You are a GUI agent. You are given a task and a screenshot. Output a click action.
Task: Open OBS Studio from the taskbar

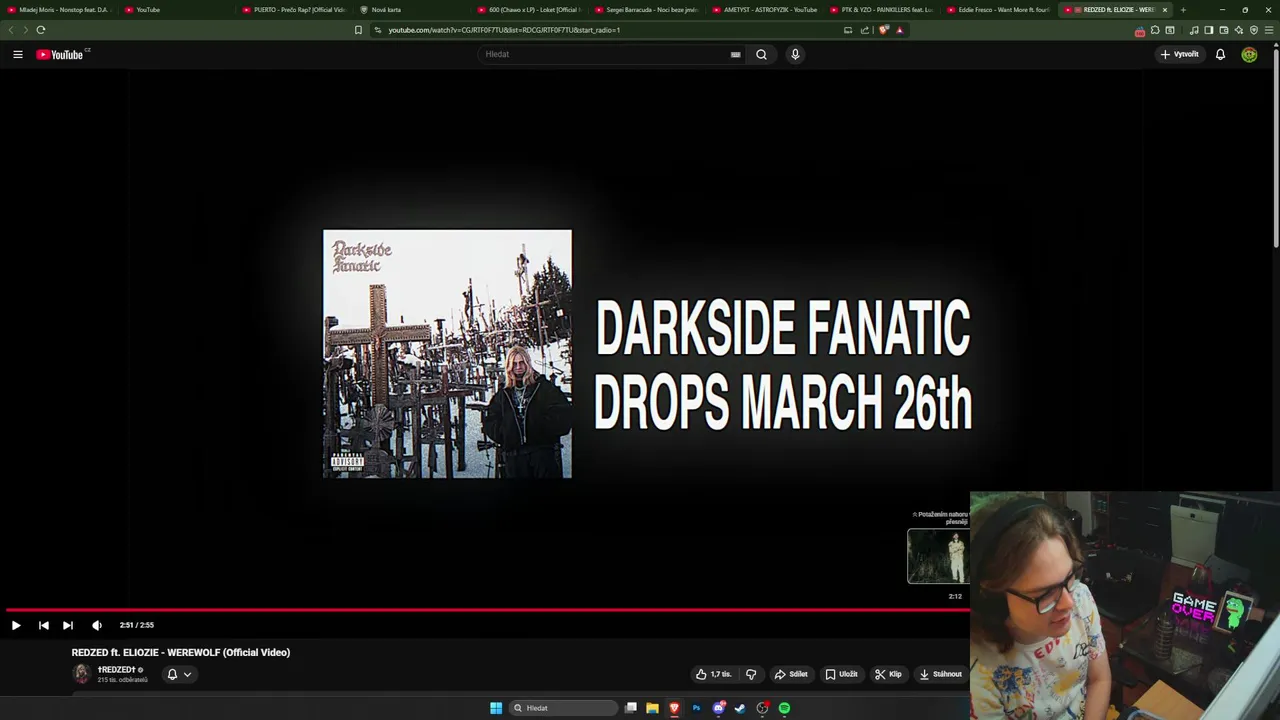click(762, 708)
